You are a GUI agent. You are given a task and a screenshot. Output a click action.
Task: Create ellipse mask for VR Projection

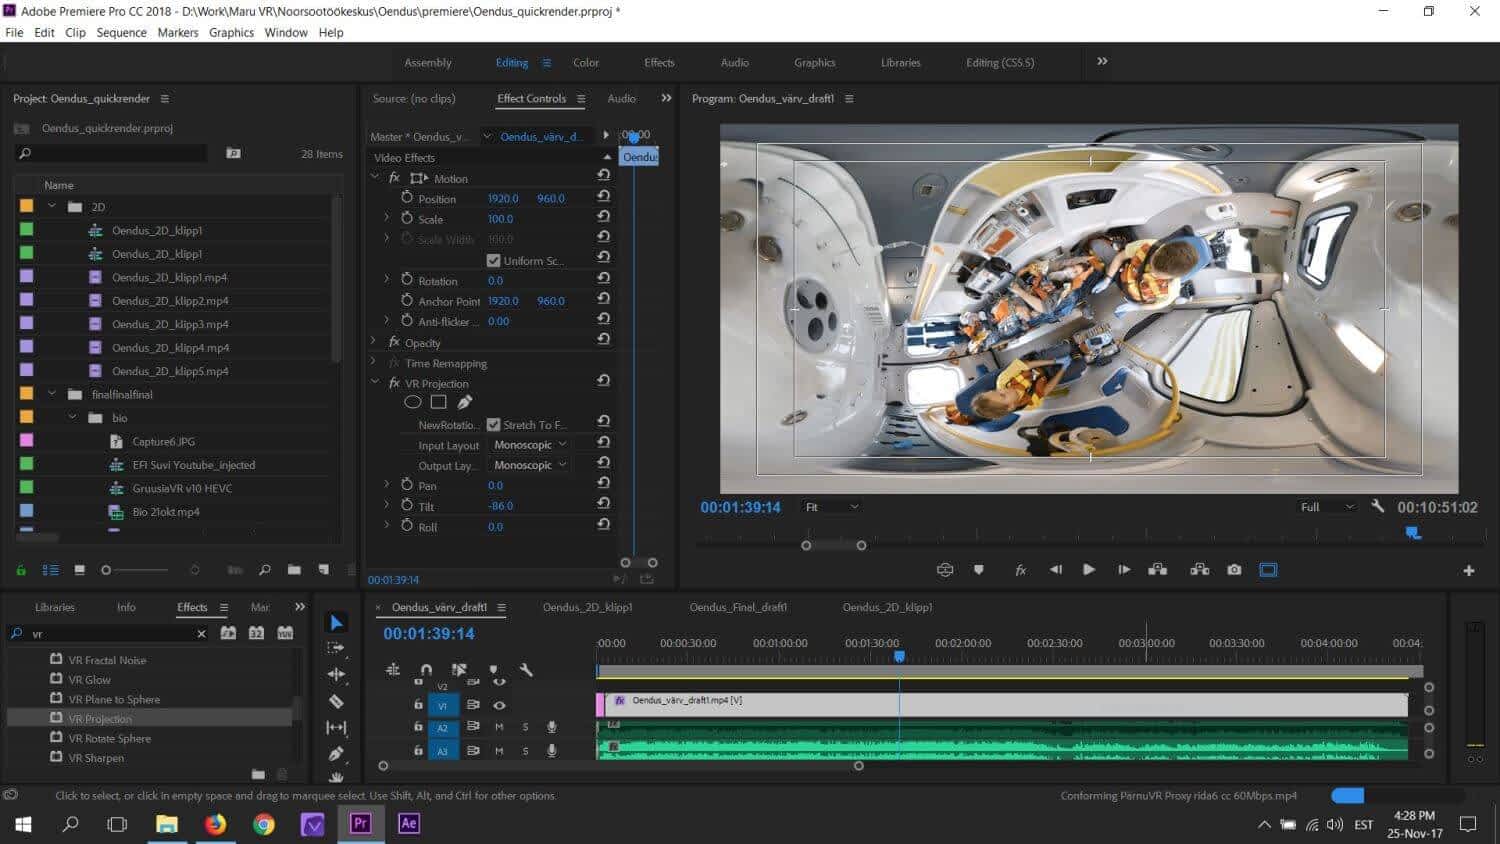coord(412,402)
